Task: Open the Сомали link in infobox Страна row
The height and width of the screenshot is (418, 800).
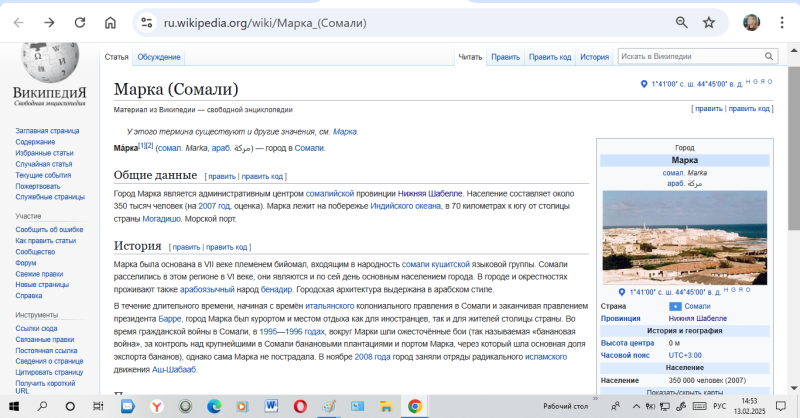Action: coord(697,306)
